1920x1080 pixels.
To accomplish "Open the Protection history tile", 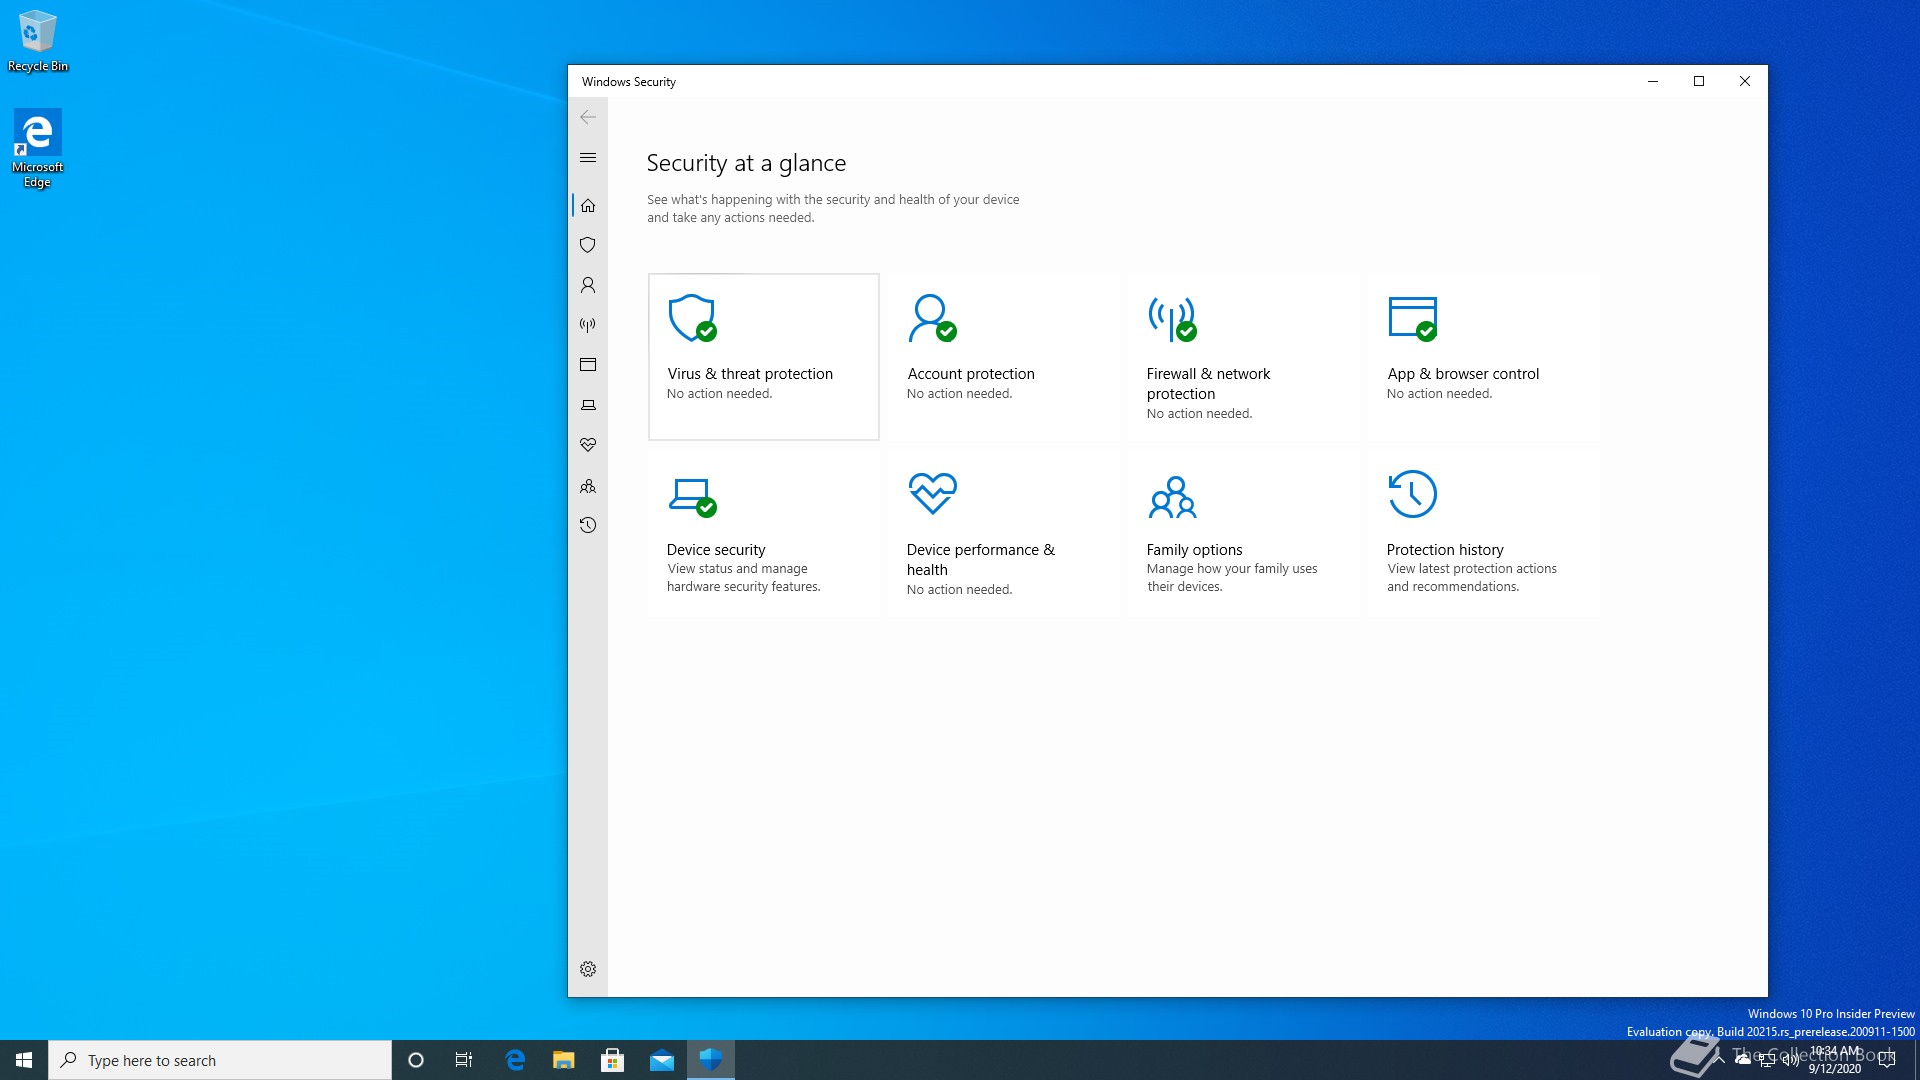I will (1484, 532).
